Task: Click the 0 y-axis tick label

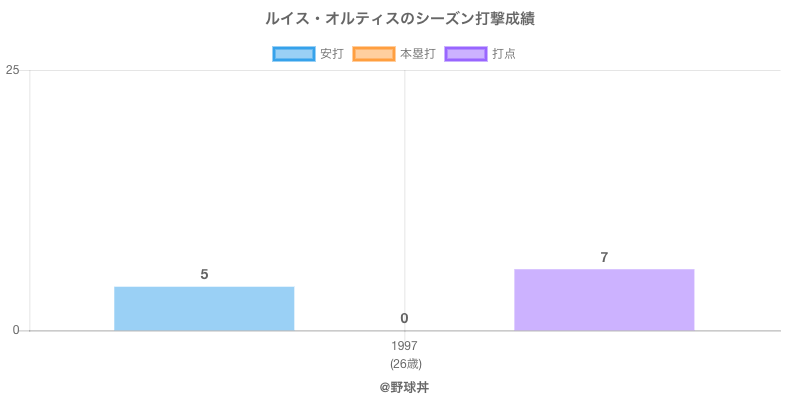Action: point(16,330)
